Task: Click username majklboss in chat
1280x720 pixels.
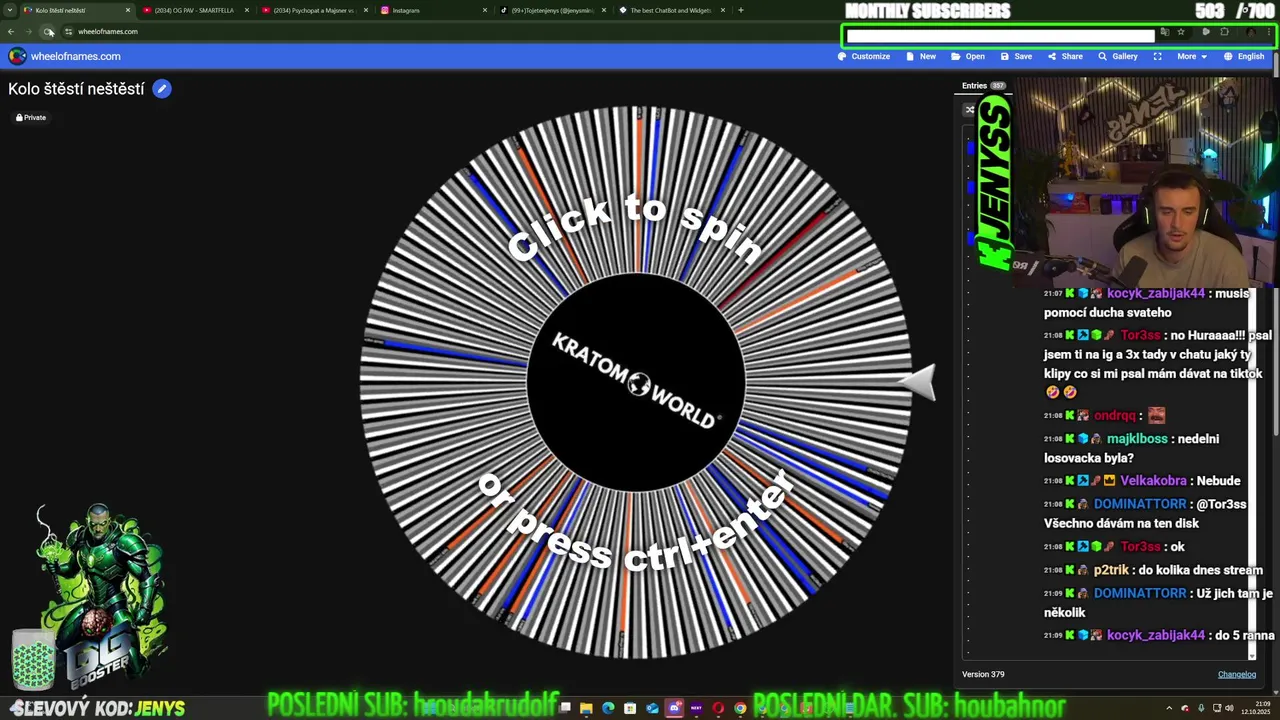Action: [1137, 439]
